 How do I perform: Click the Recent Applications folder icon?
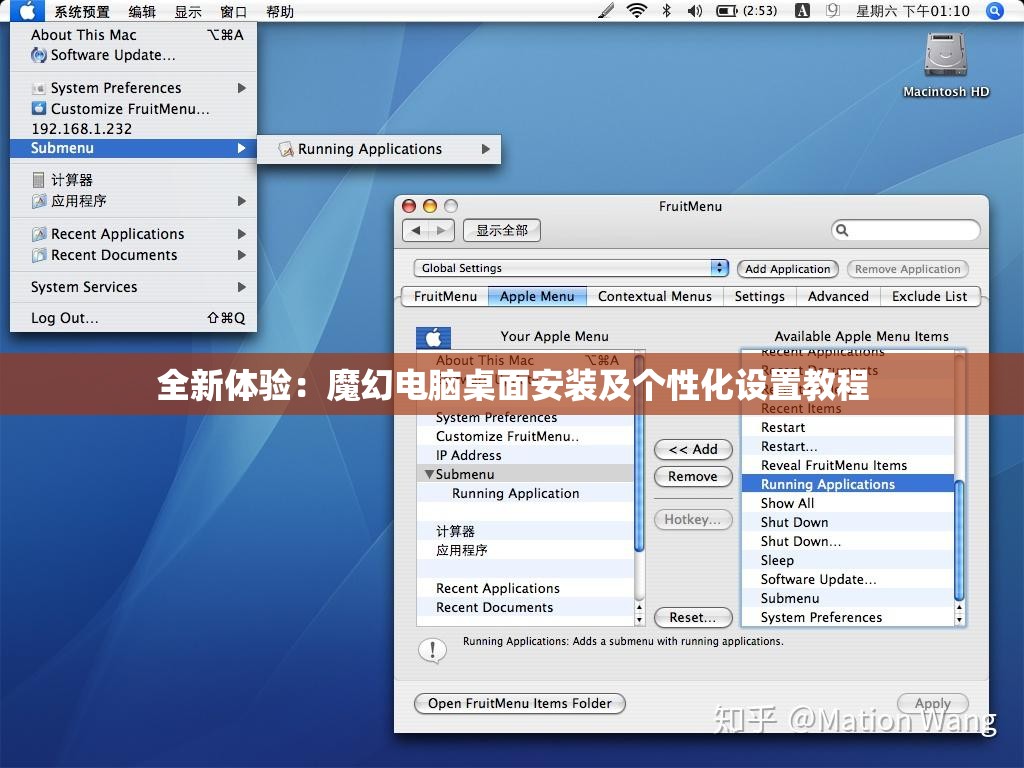click(x=39, y=234)
